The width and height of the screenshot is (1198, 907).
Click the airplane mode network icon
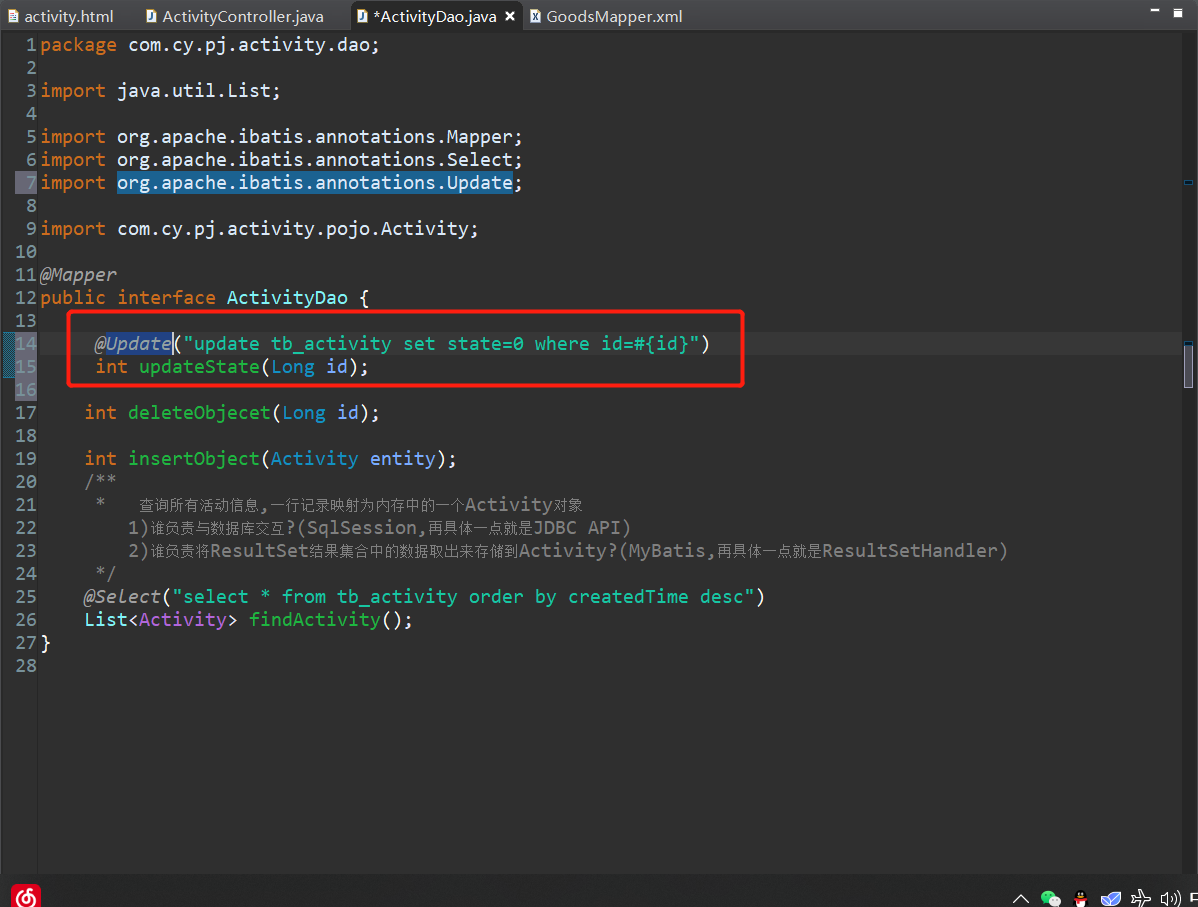(1141, 898)
